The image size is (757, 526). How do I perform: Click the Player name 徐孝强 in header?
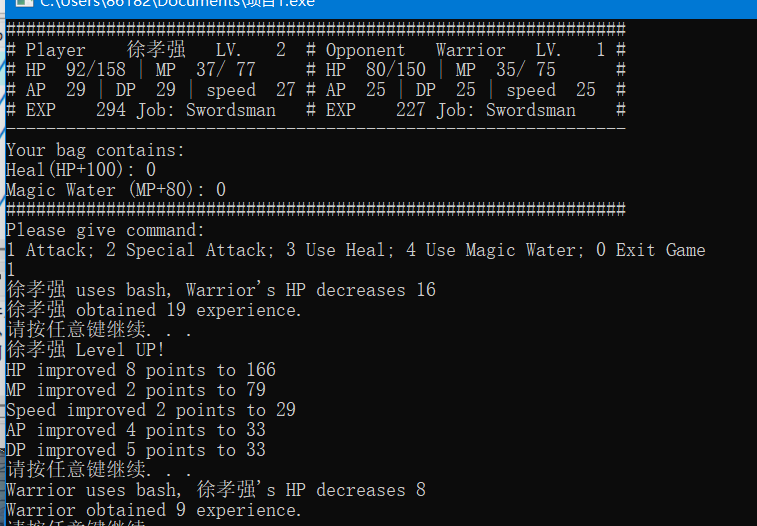click(156, 50)
